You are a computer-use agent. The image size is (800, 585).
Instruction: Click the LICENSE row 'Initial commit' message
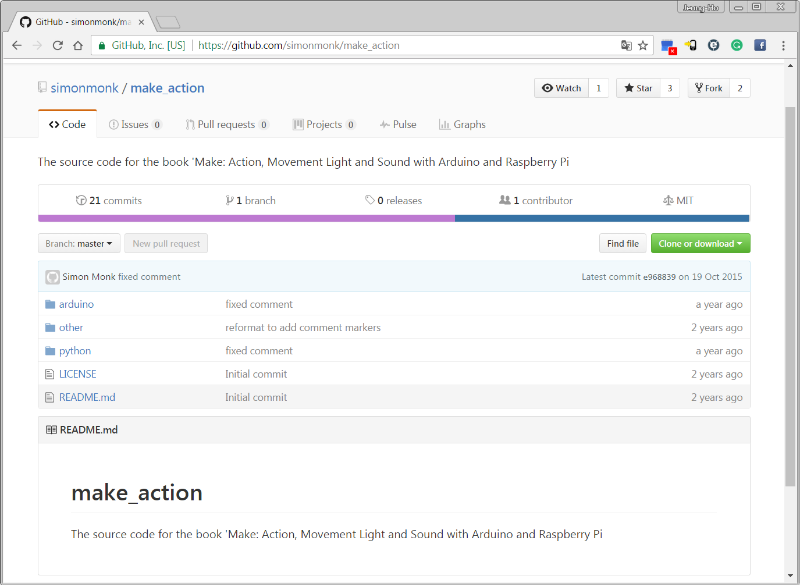point(256,374)
